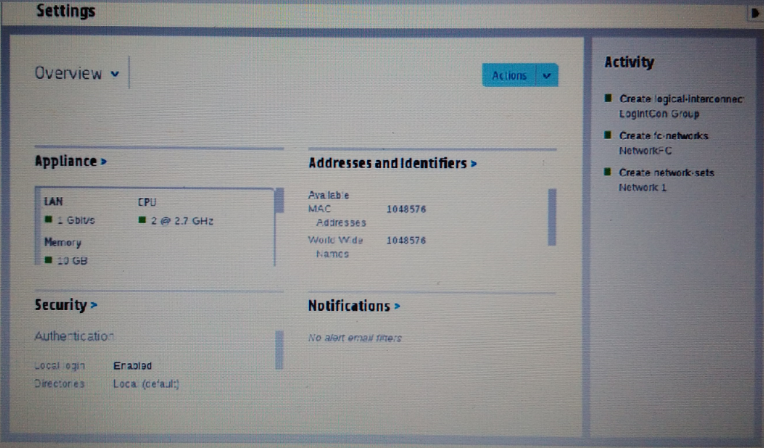This screenshot has height=448, width=764.
Task: Select green status icon of Create fc-networks activity
Action: click(608, 135)
